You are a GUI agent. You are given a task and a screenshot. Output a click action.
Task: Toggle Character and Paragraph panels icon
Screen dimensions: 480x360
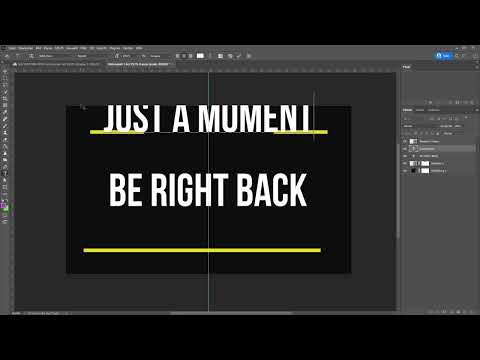point(220,56)
